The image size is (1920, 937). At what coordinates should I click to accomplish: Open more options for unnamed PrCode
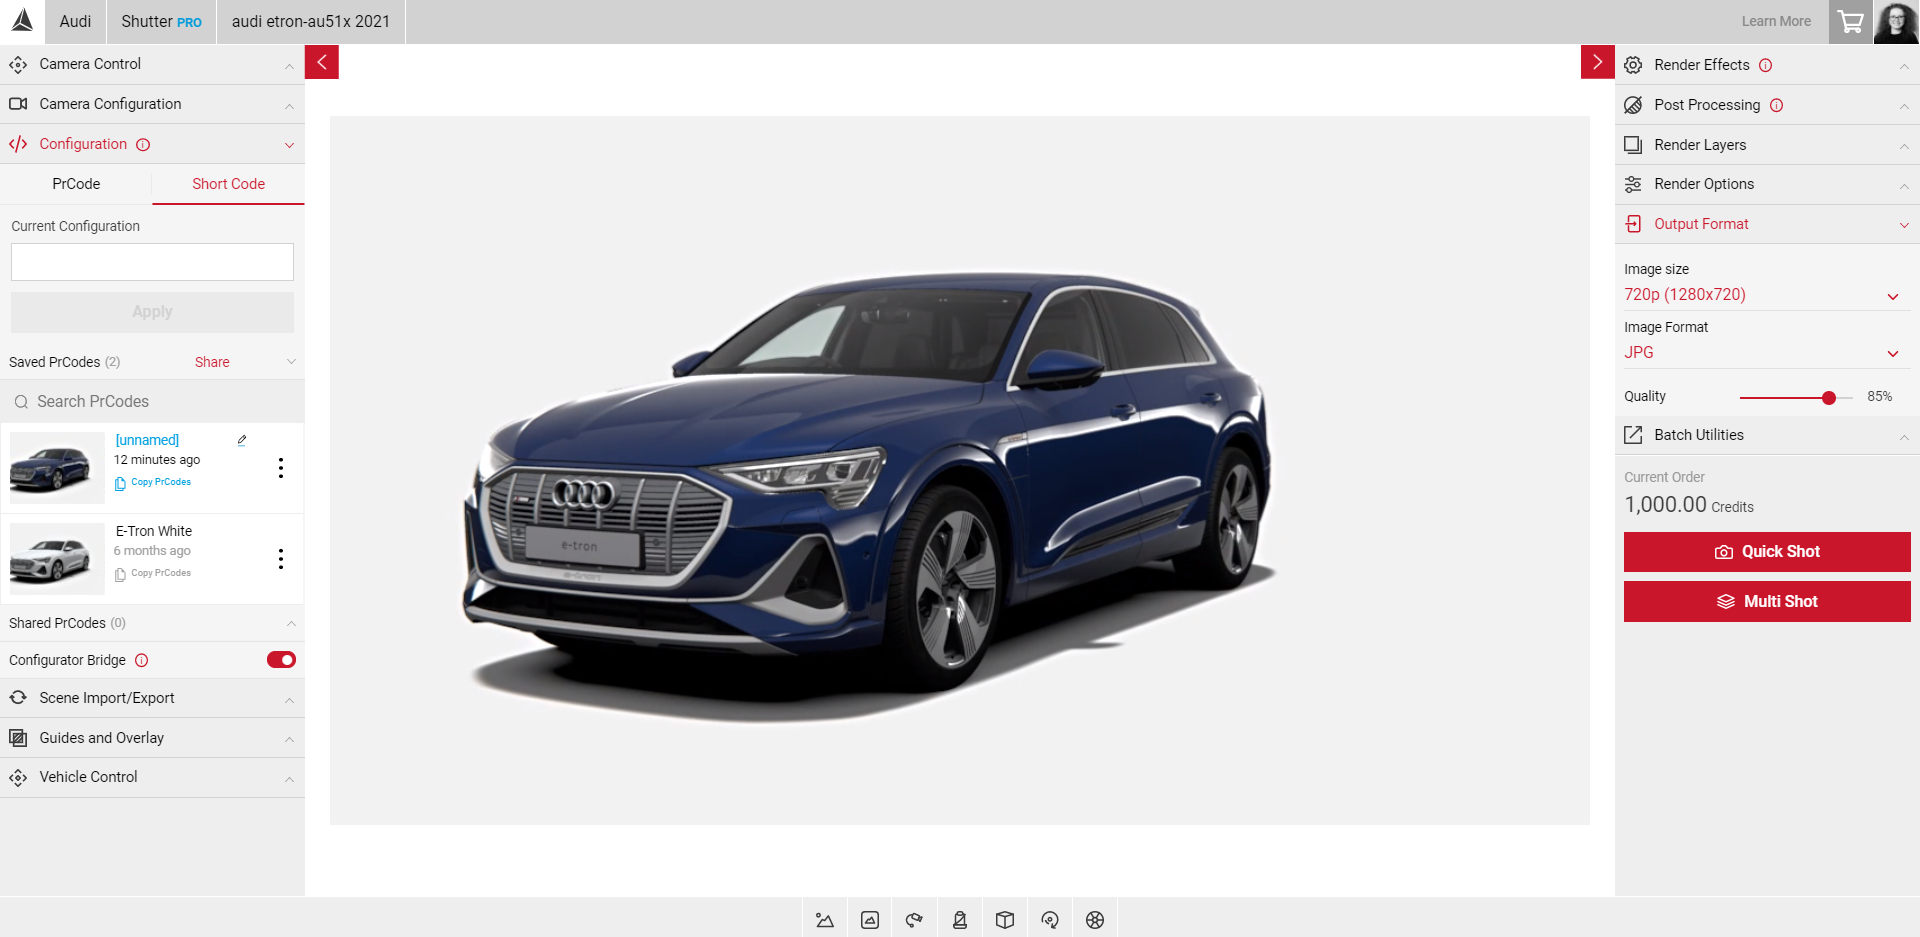click(x=281, y=468)
